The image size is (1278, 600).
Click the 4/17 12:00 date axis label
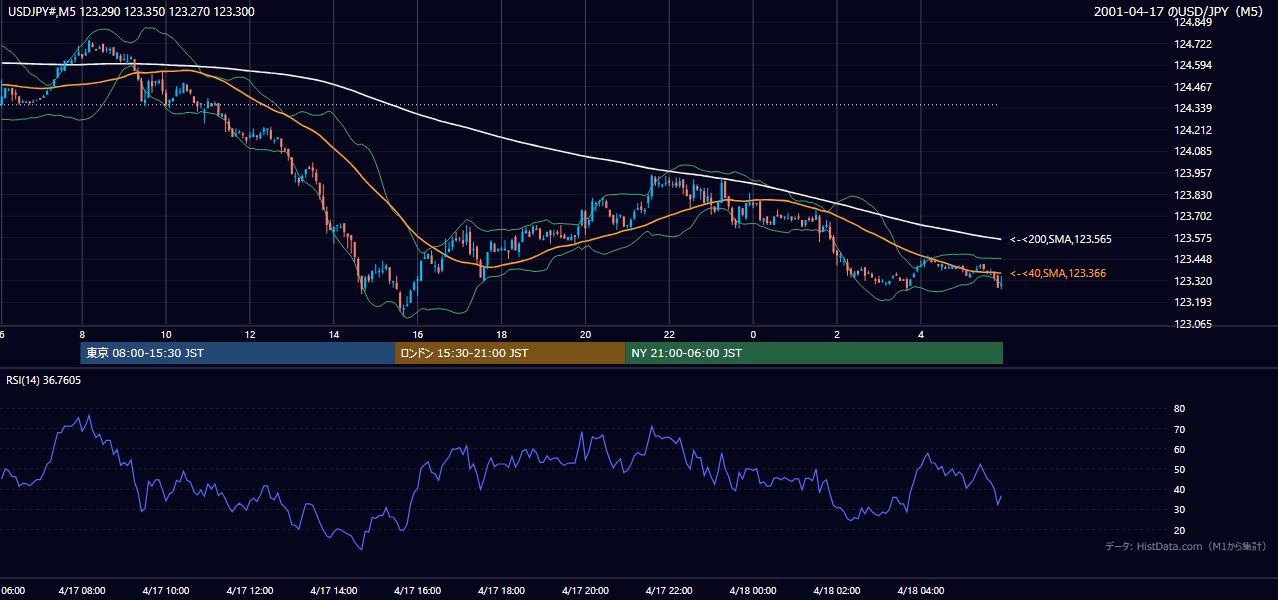(249, 590)
